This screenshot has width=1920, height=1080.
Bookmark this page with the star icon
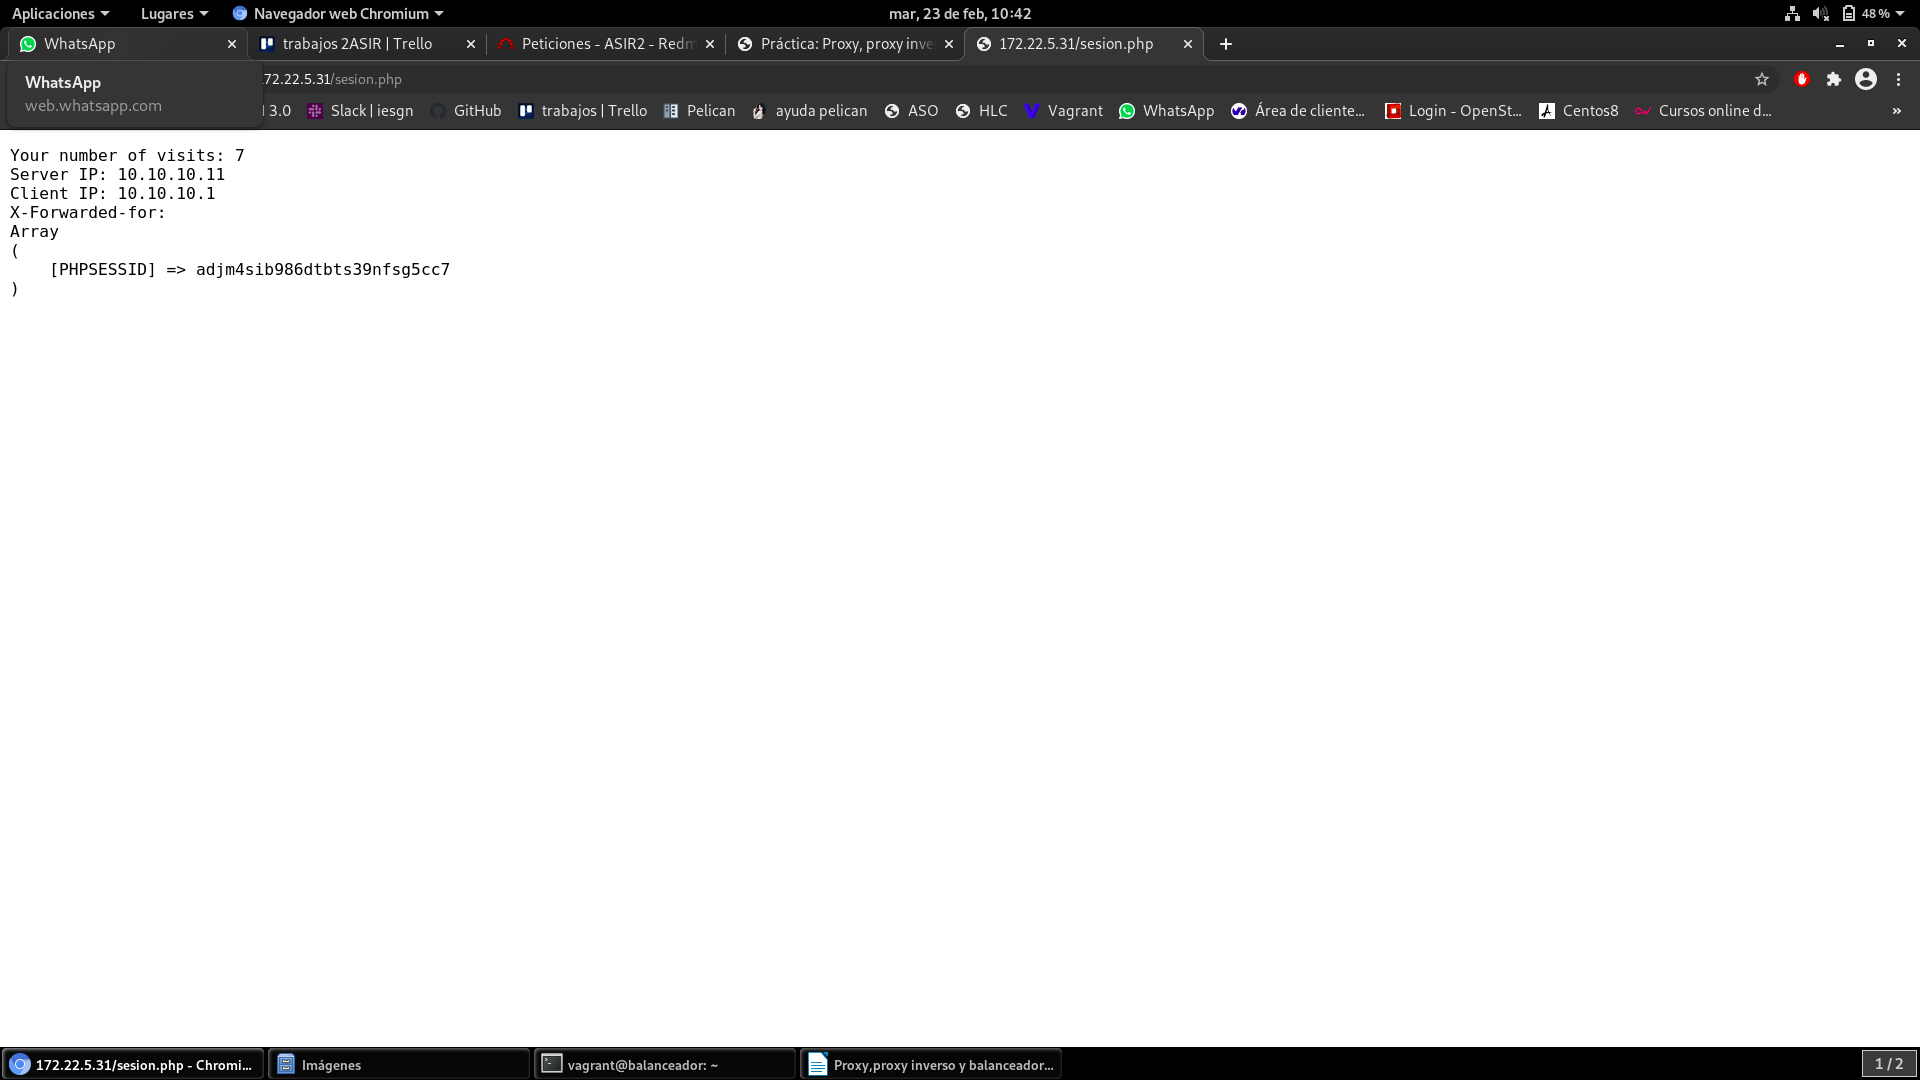(1762, 79)
